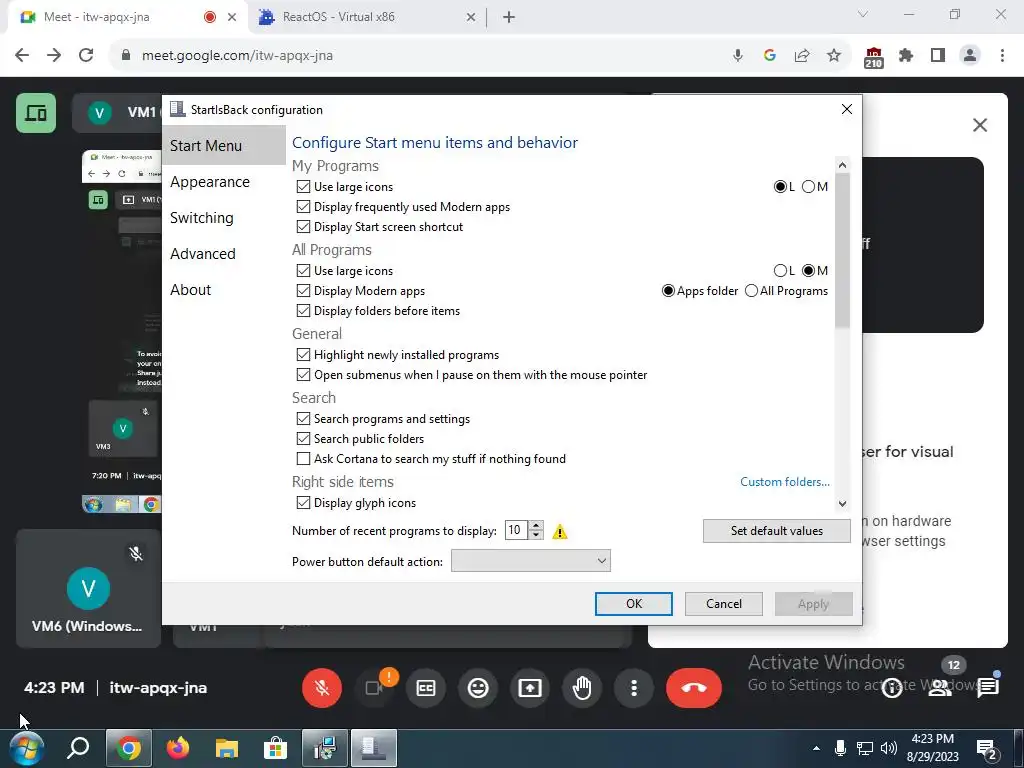
Task: Click StartIsBack taskbar icon
Action: click(x=374, y=748)
